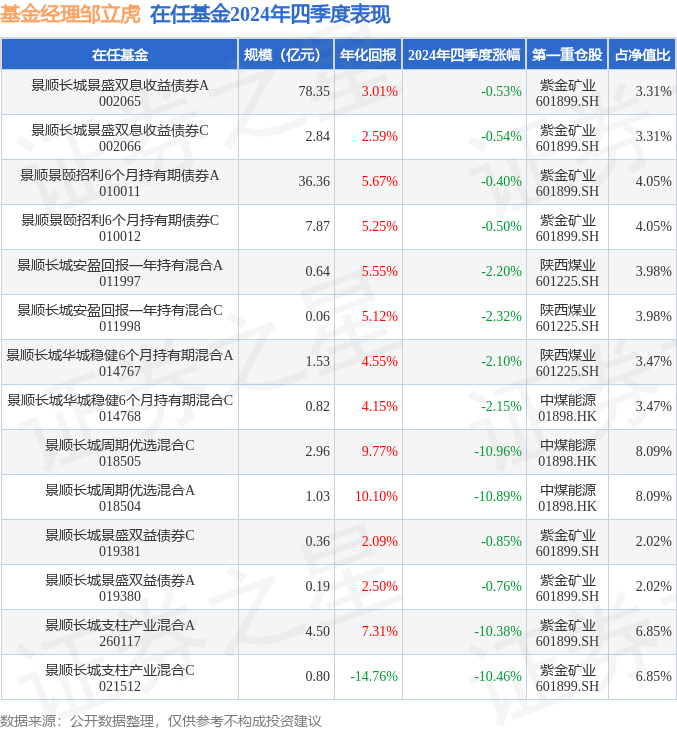Click the 2024年四季度涨幅 column header
Screen dimensions: 677x730
click(464, 54)
